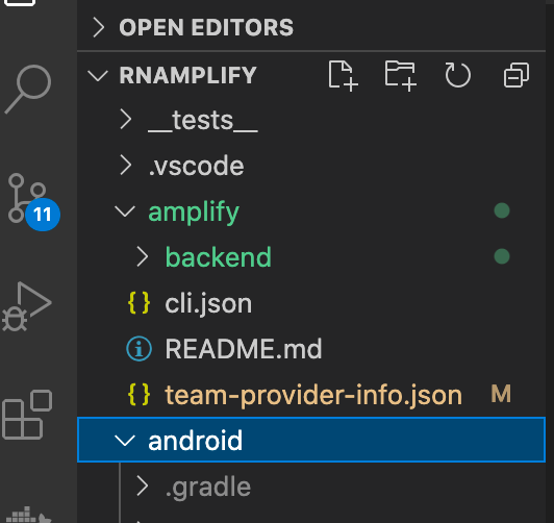Click the green status dot on amplify
The height and width of the screenshot is (525, 554).
502,211
